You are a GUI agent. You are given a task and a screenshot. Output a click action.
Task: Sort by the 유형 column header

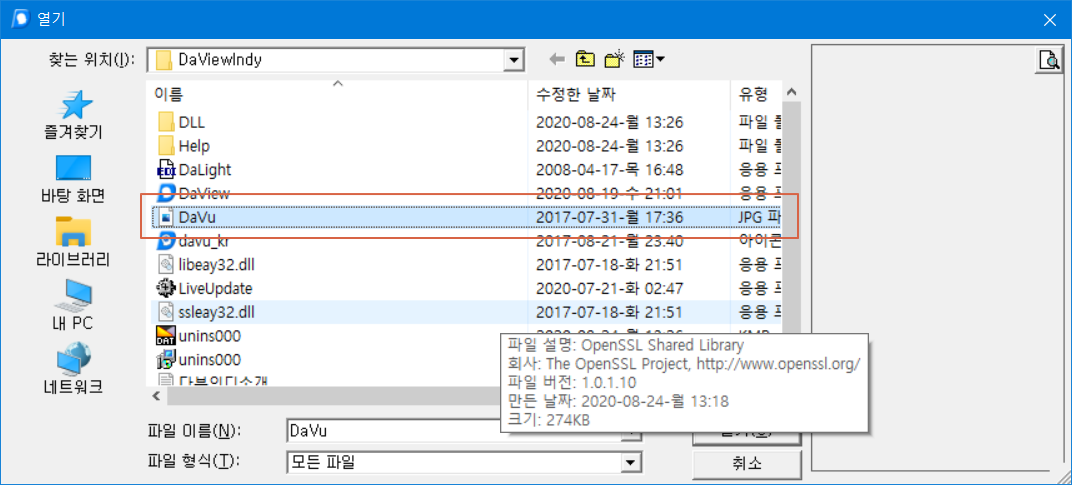click(755, 94)
